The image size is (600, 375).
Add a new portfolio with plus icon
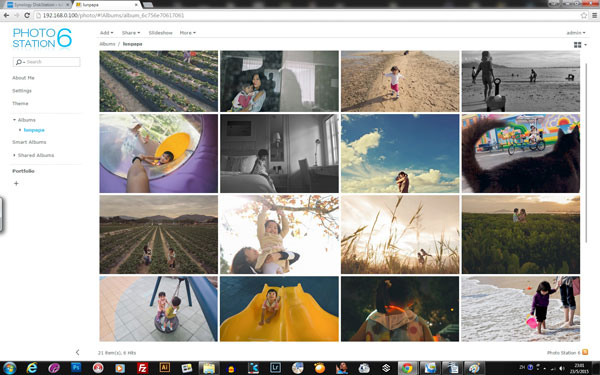tap(16, 183)
